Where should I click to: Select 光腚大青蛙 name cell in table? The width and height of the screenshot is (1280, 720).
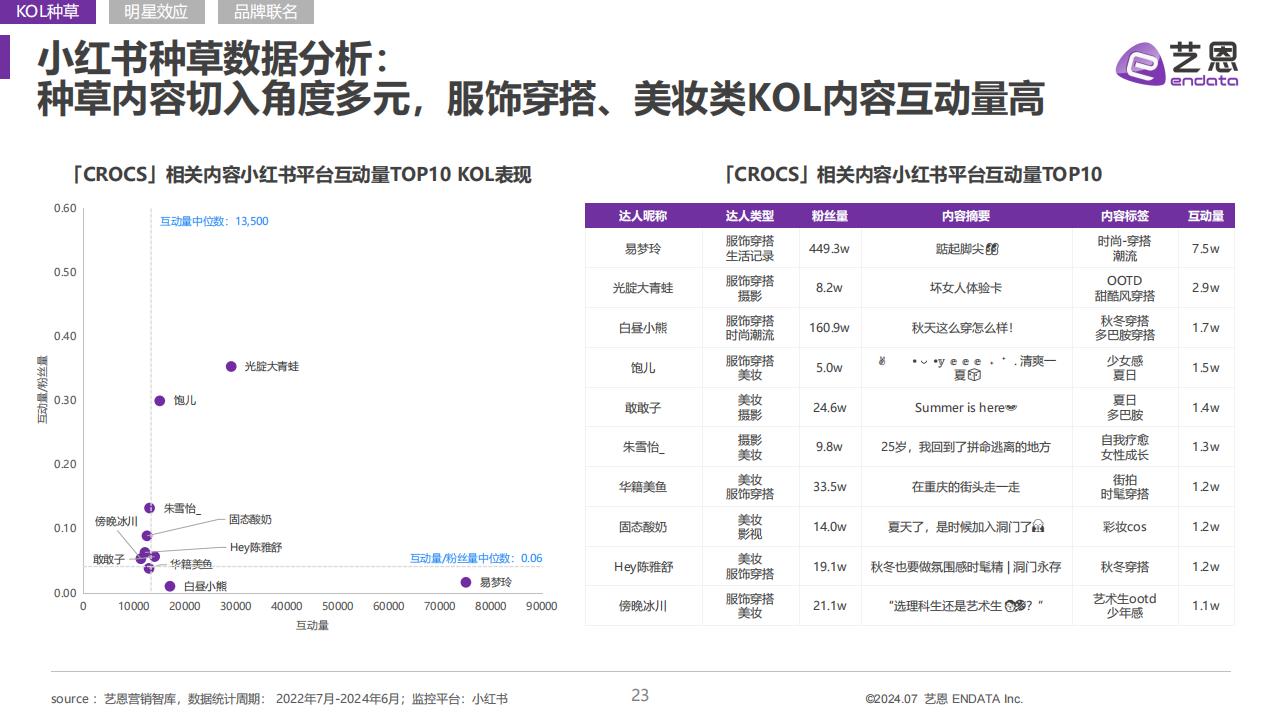643,288
